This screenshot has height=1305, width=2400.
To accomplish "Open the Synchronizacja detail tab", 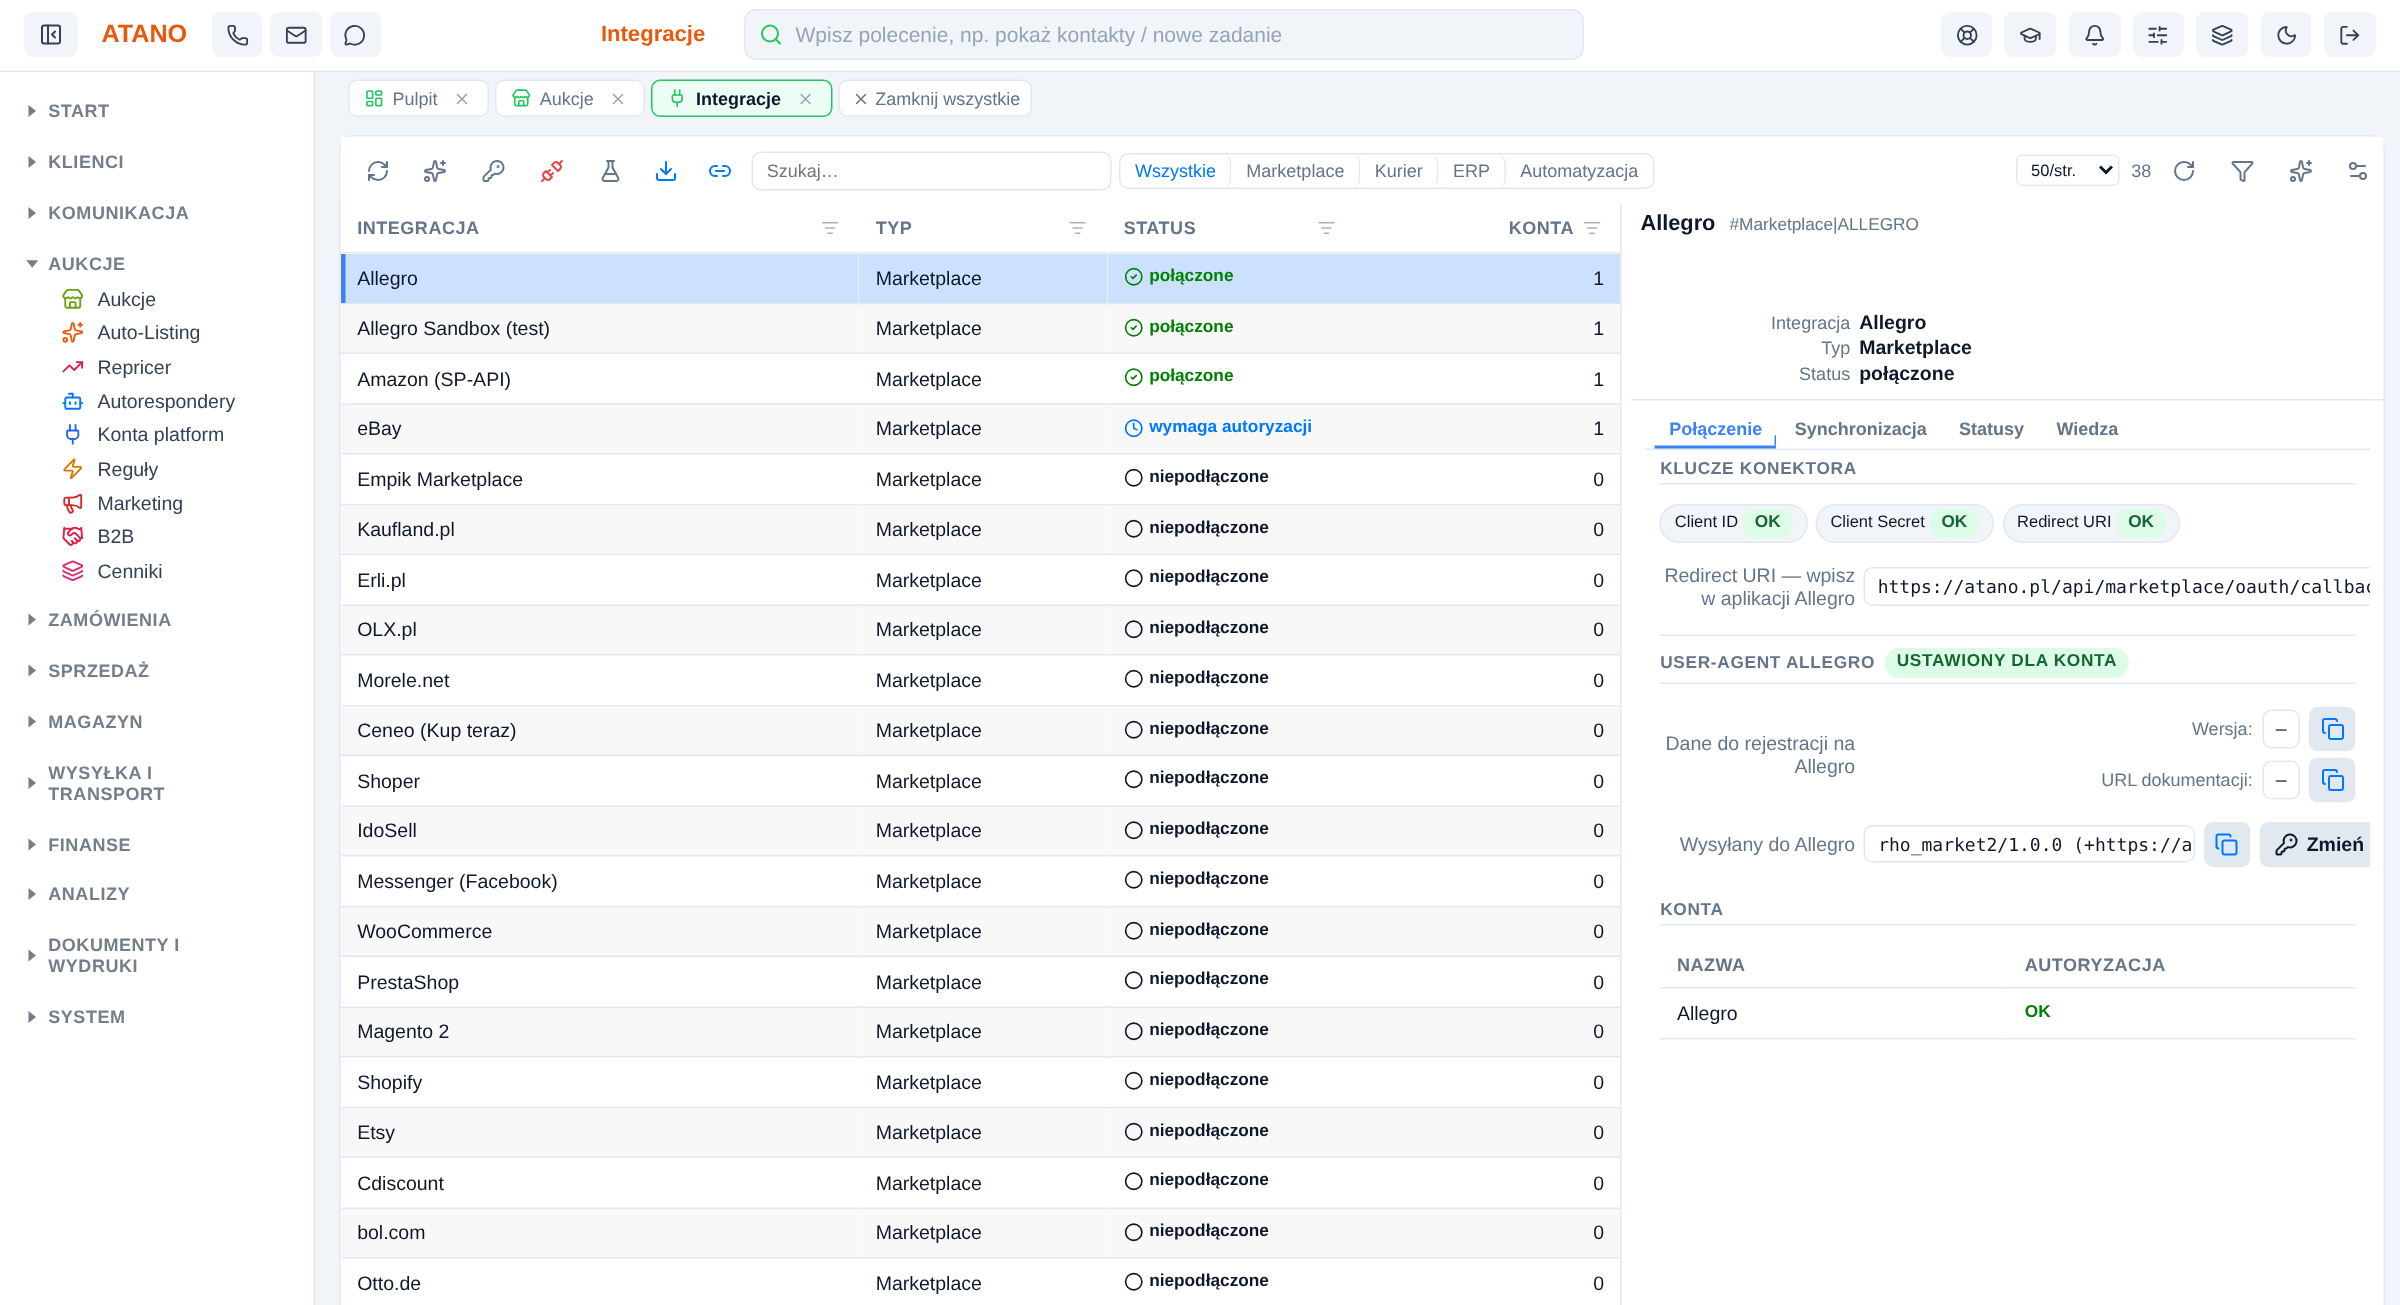I will (x=1860, y=429).
